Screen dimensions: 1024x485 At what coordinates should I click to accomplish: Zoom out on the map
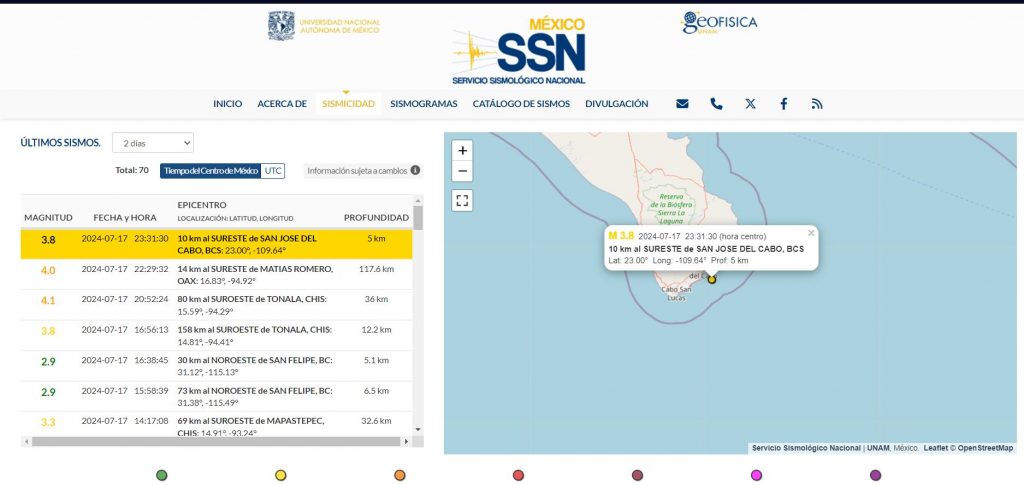tap(462, 171)
